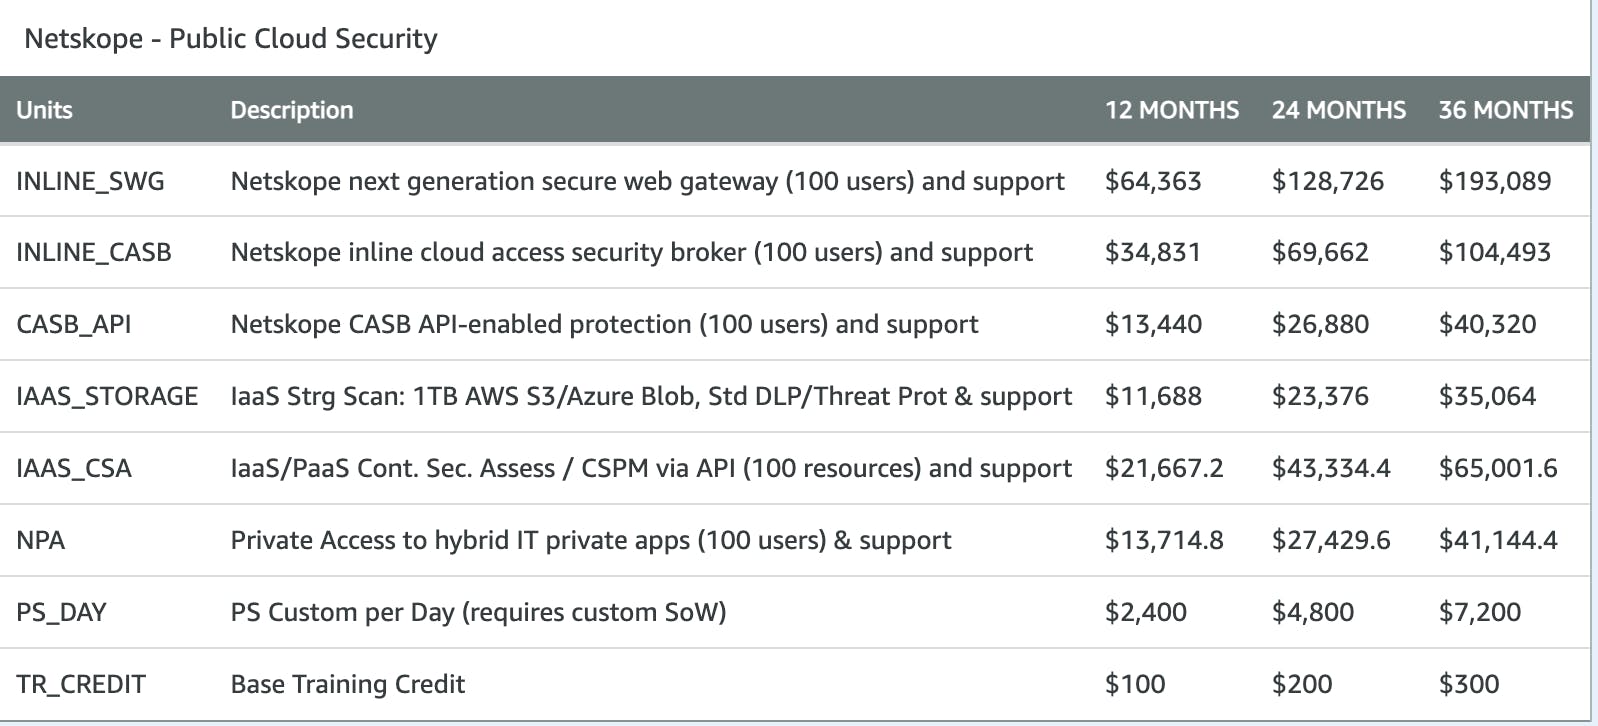Viewport: 1598px width, 726px height.
Task: Select the PS_DAY row label
Action: (61, 612)
